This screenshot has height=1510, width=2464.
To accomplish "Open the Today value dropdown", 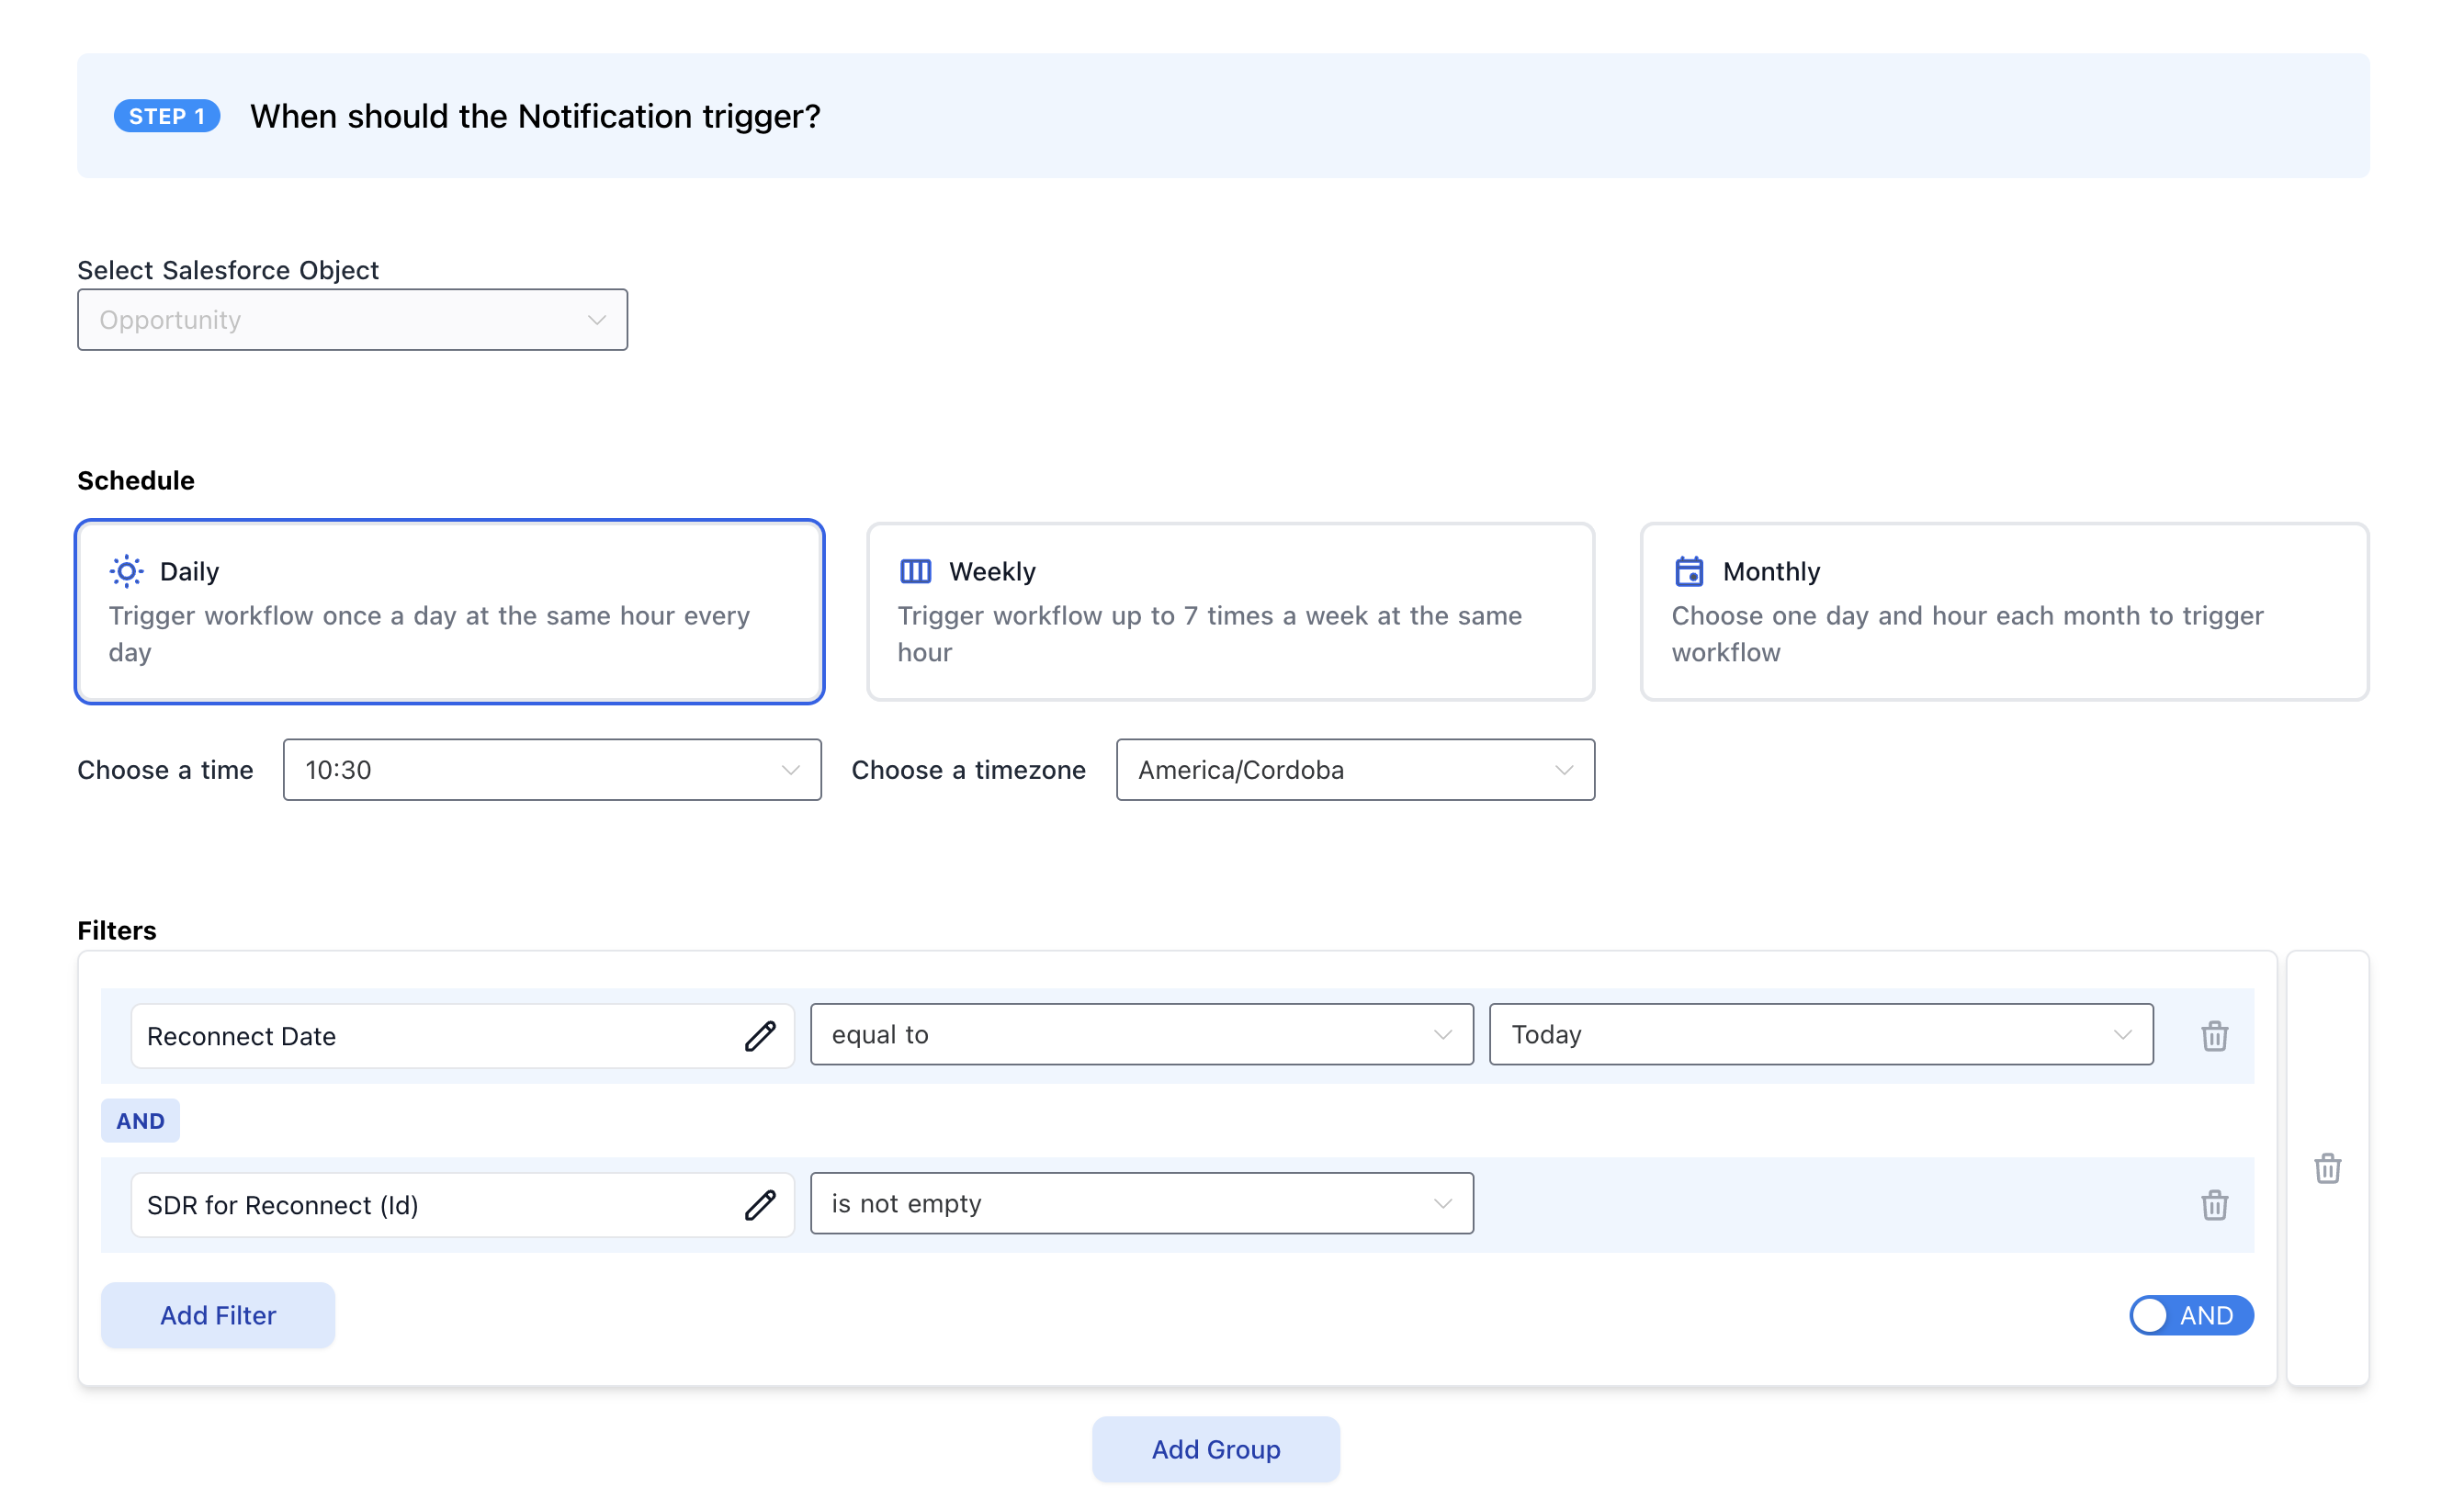I will pos(1820,1035).
